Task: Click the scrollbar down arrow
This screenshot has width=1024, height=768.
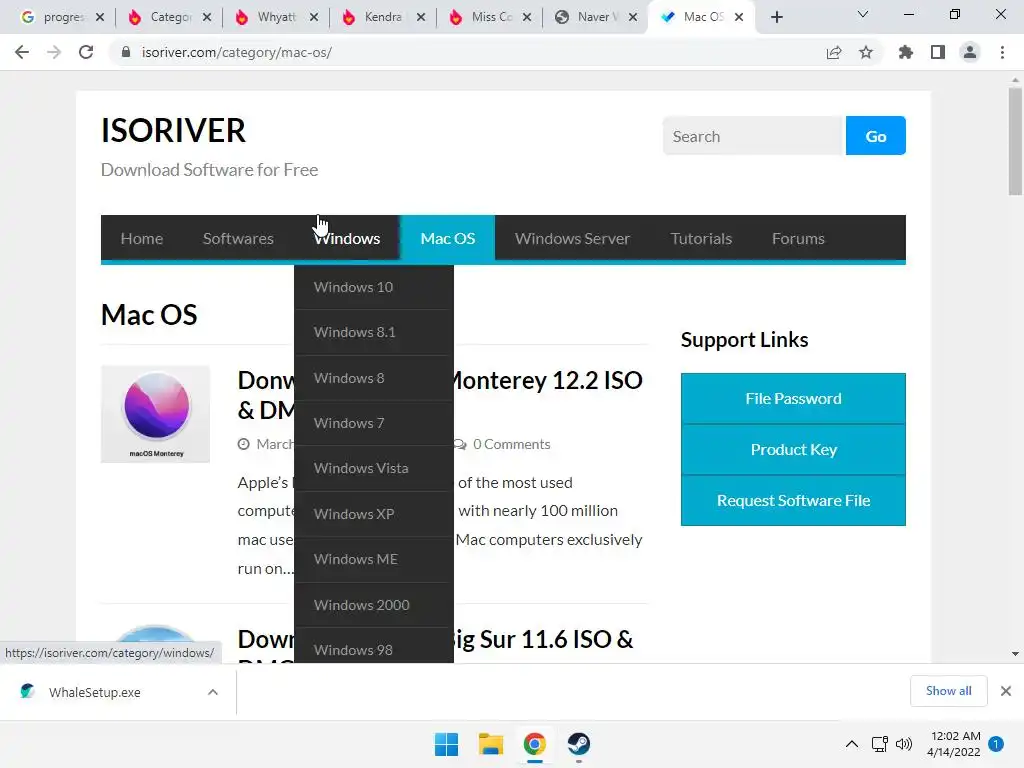Action: point(1015,653)
